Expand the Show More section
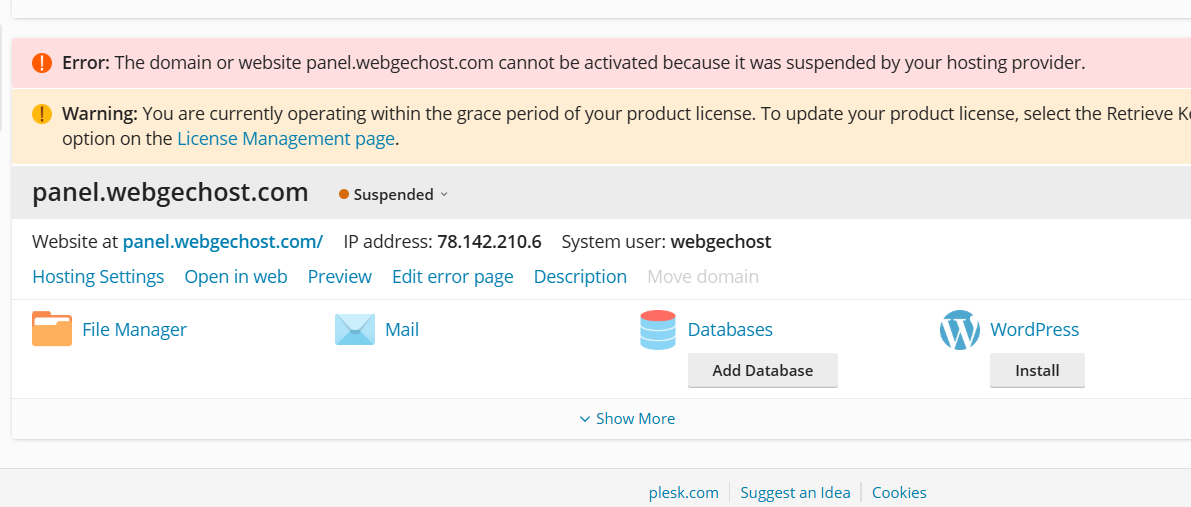 pos(627,419)
